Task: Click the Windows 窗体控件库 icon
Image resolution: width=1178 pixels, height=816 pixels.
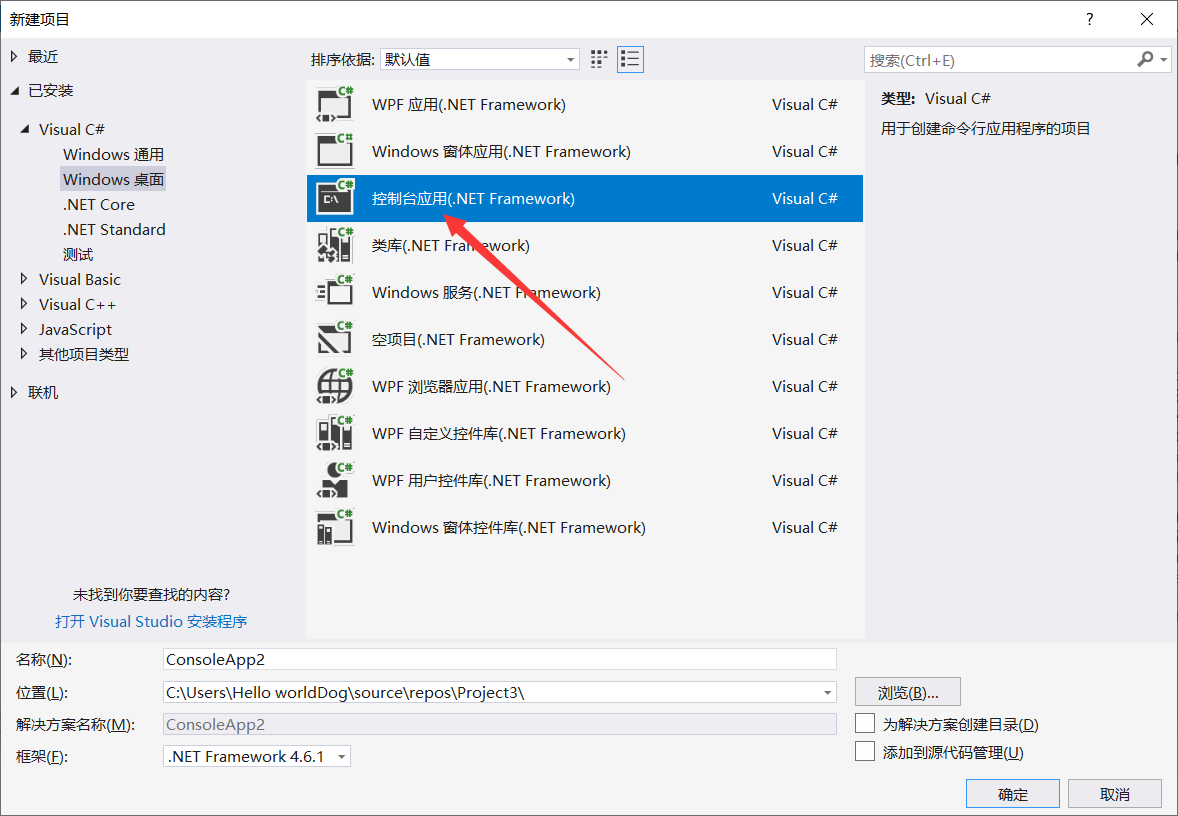Action: [334, 527]
